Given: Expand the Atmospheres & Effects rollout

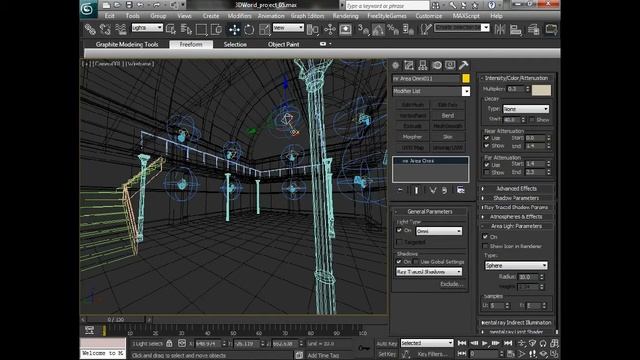Looking at the screenshot, I should coord(516,217).
